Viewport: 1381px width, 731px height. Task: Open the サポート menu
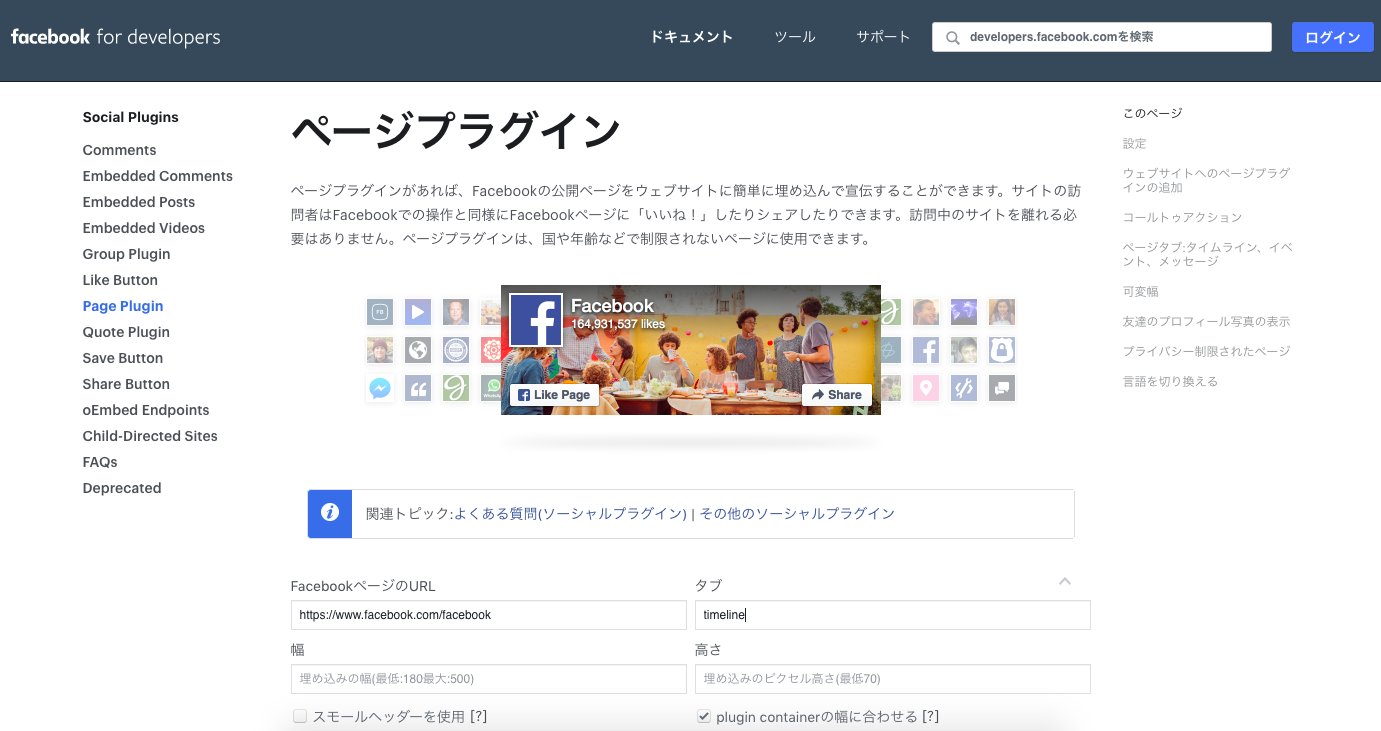pos(883,37)
